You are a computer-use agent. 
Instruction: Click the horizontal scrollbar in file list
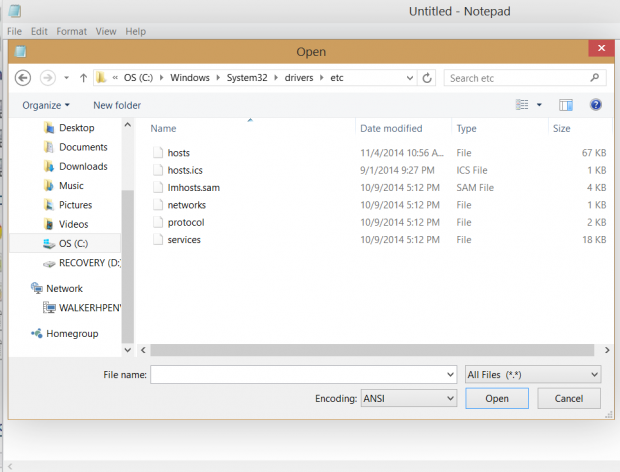[370, 349]
